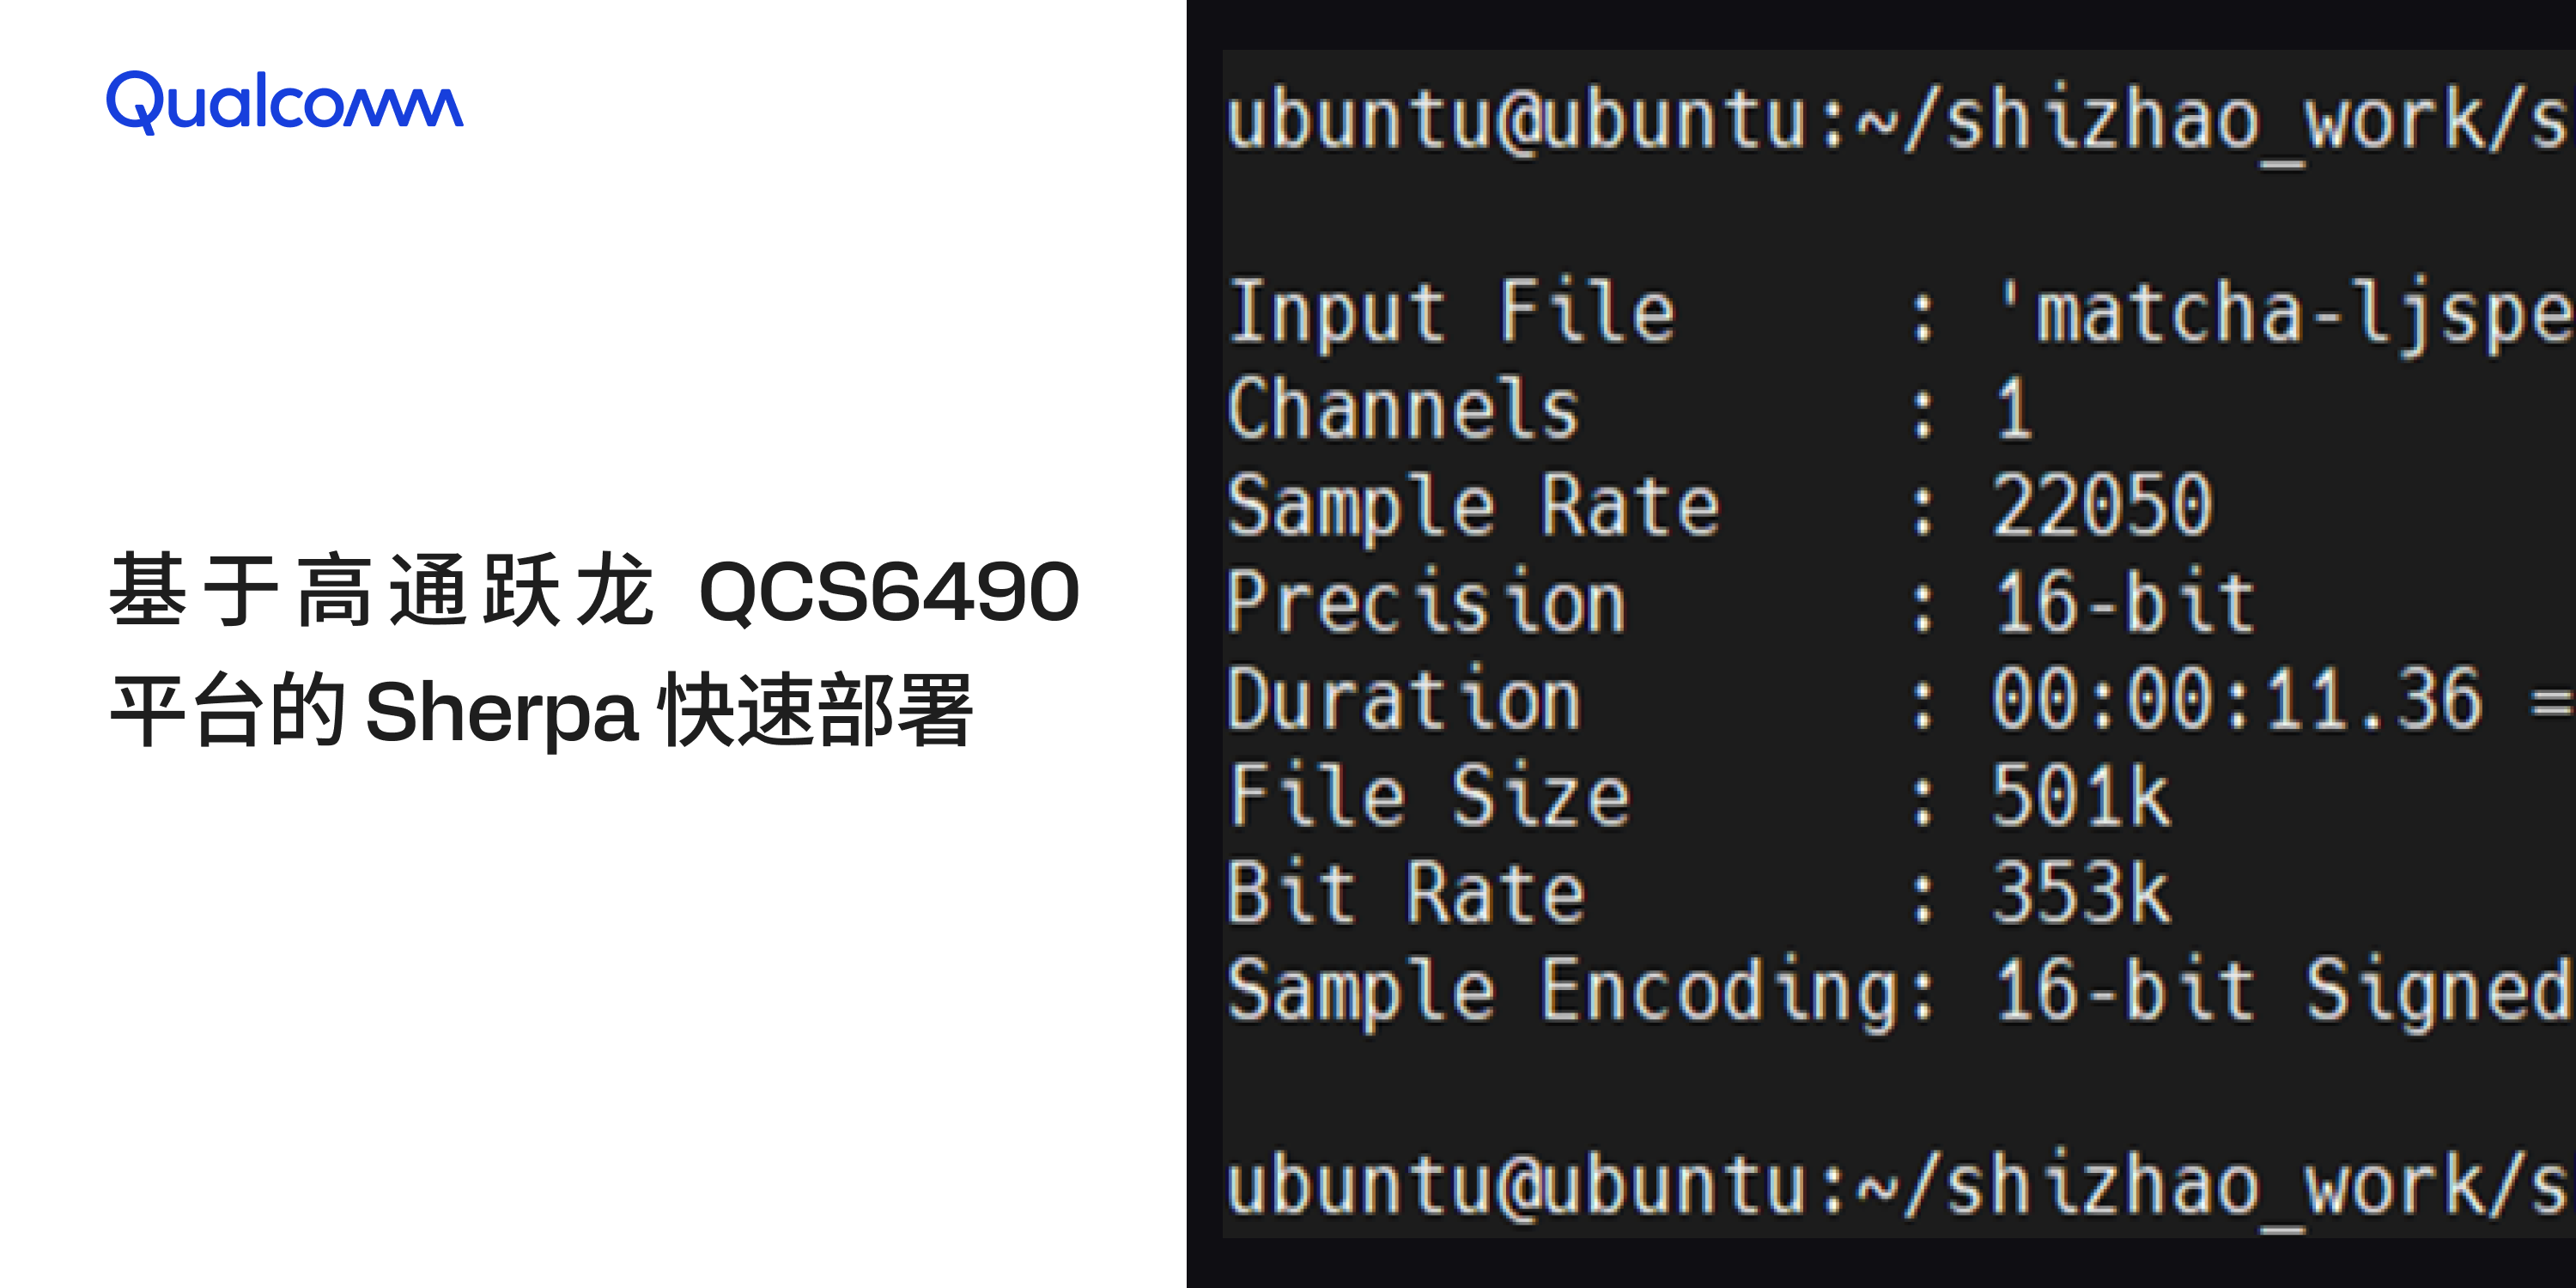
Task: Click the Input File label
Action: pyautogui.click(x=1452, y=313)
